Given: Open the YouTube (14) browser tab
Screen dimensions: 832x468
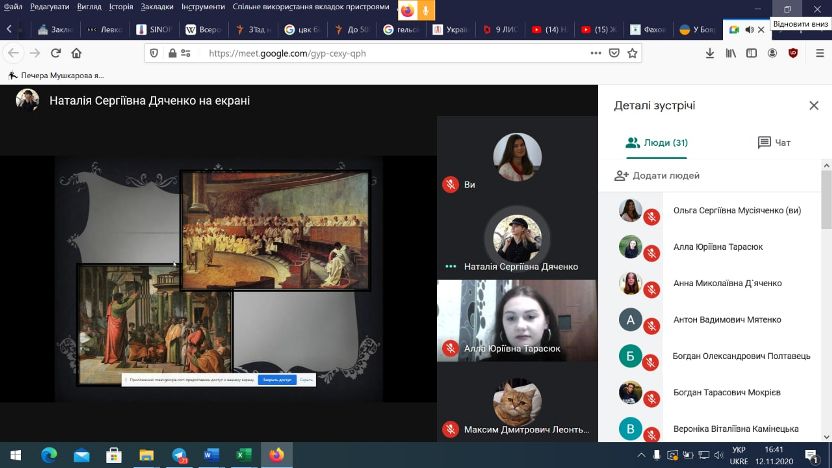Looking at the screenshot, I should (549, 30).
